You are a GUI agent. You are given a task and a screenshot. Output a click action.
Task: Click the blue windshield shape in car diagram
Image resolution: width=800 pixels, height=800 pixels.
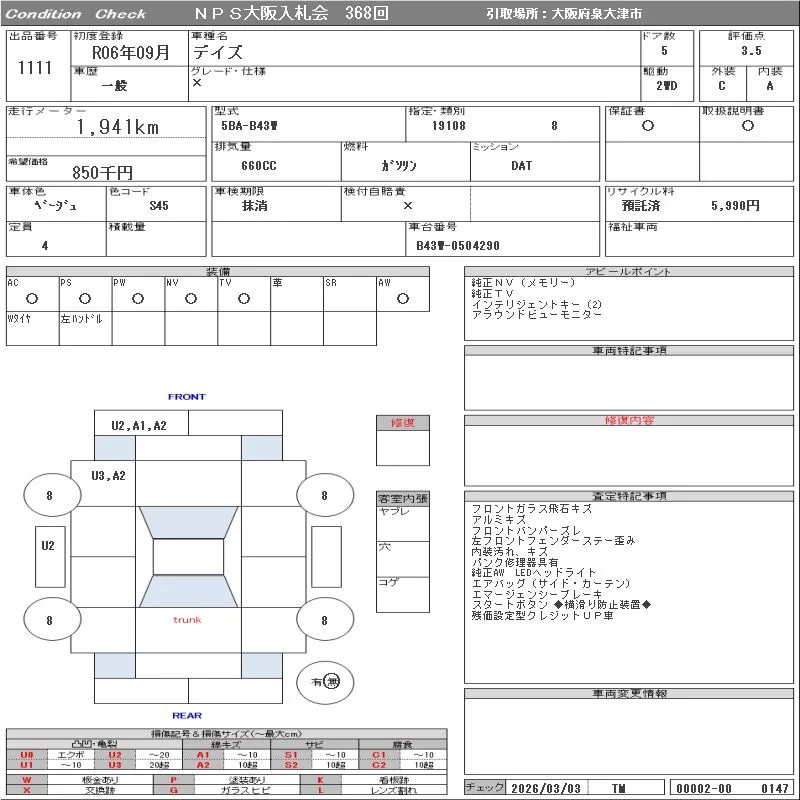point(187,523)
